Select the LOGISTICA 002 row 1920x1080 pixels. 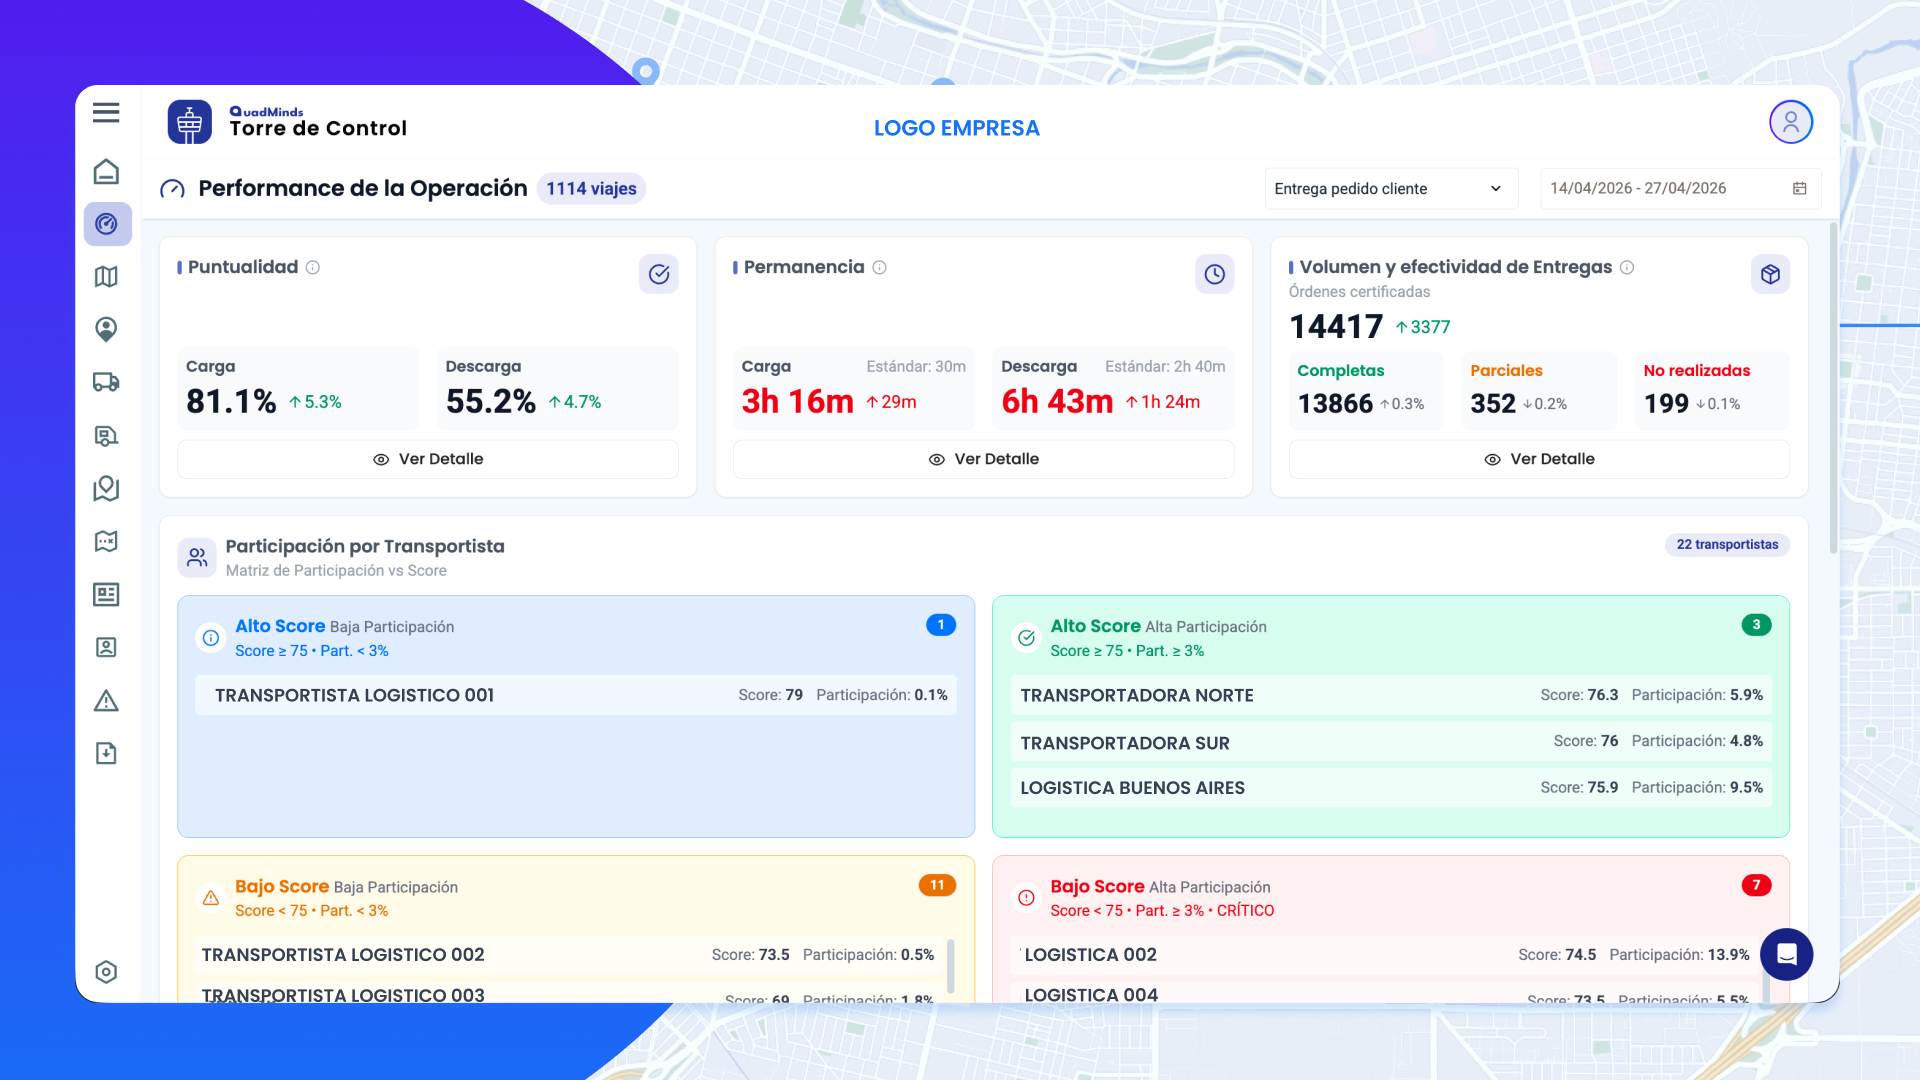pyautogui.click(x=1385, y=955)
